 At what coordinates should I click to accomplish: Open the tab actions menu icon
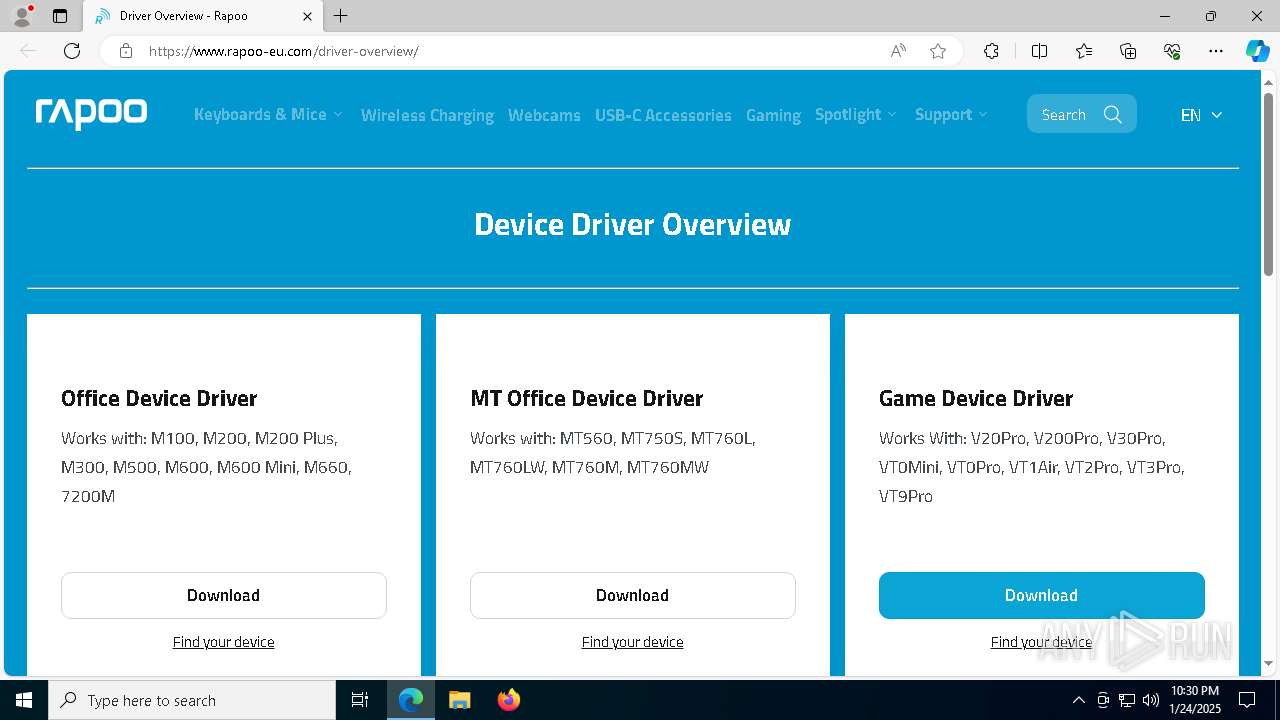pos(60,16)
